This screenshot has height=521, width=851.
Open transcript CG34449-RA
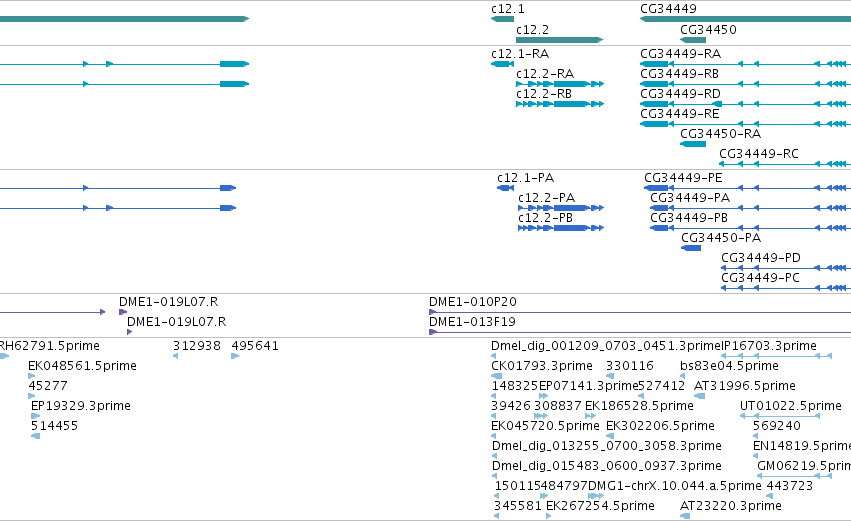(745, 64)
